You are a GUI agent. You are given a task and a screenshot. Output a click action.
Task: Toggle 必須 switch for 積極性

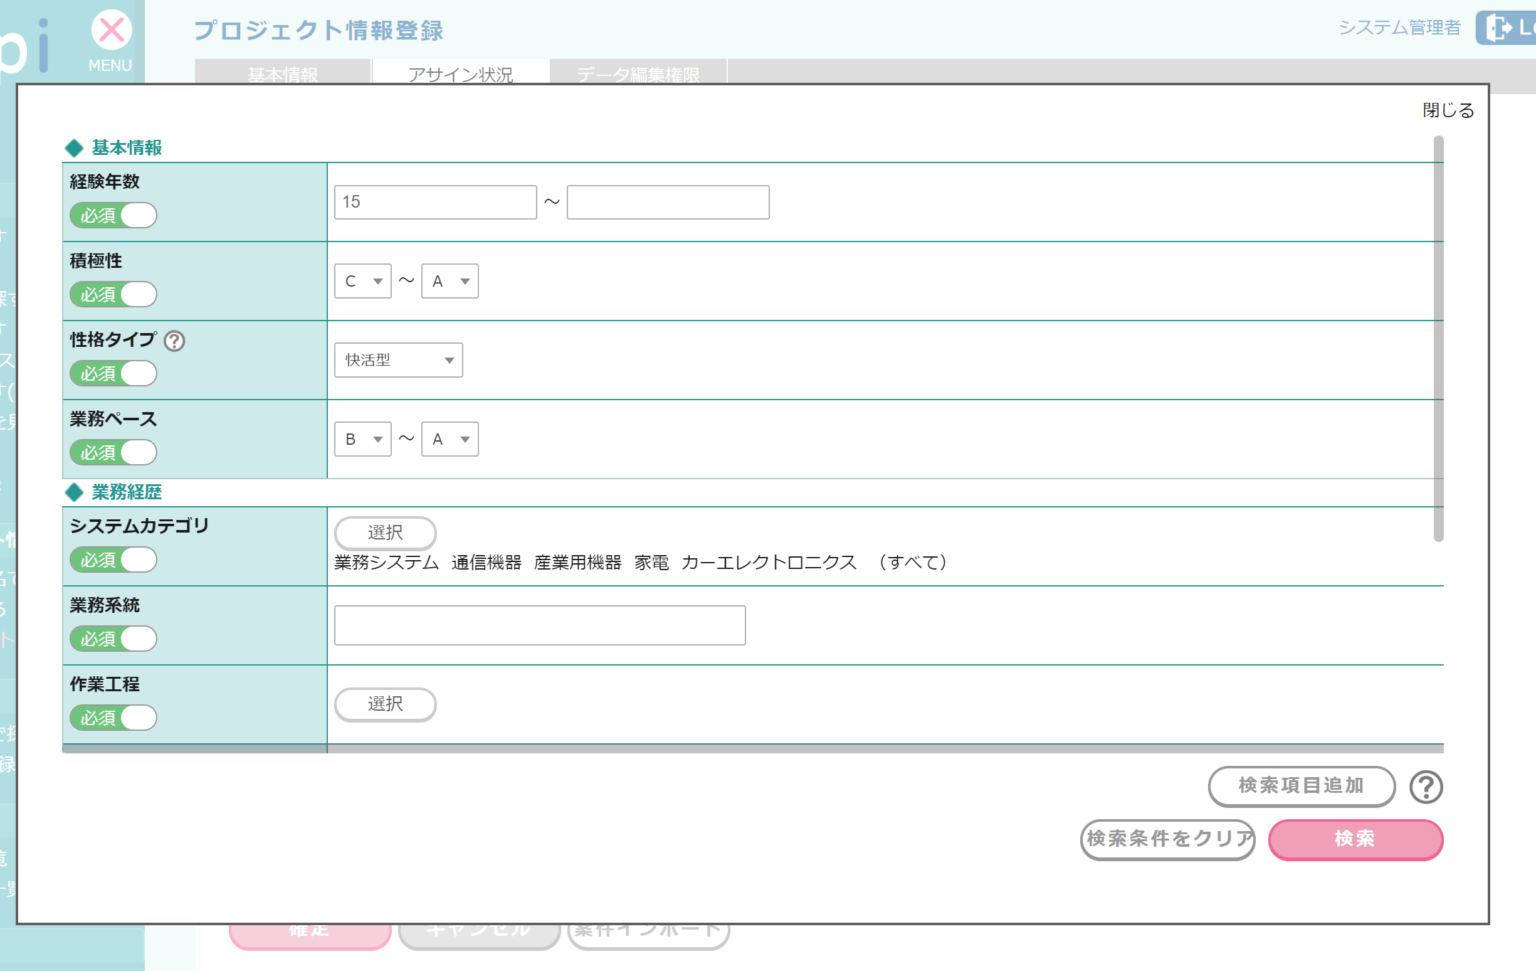click(113, 295)
